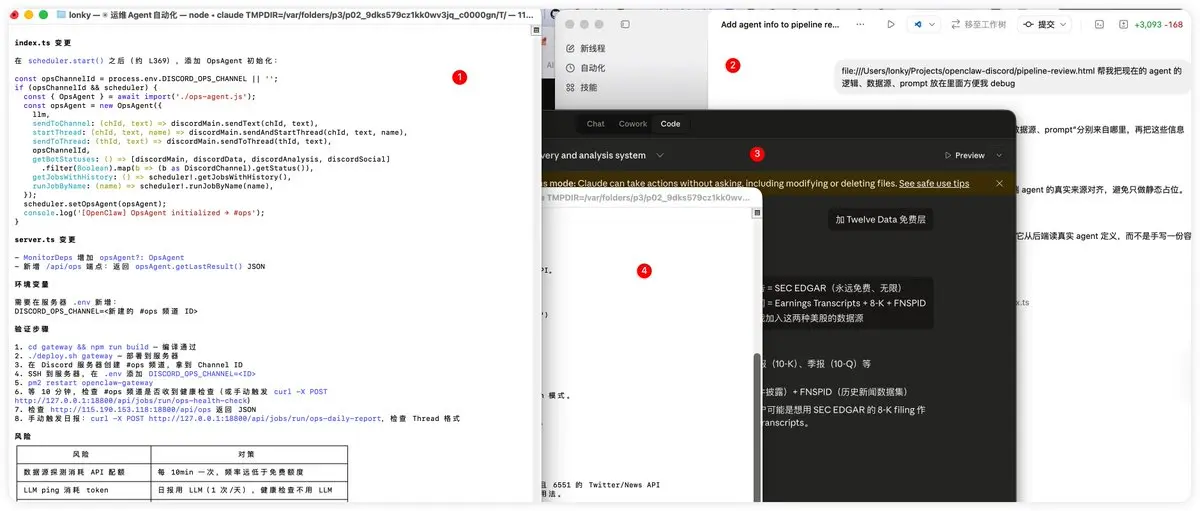Click the 验证步骤 heading

31,328
